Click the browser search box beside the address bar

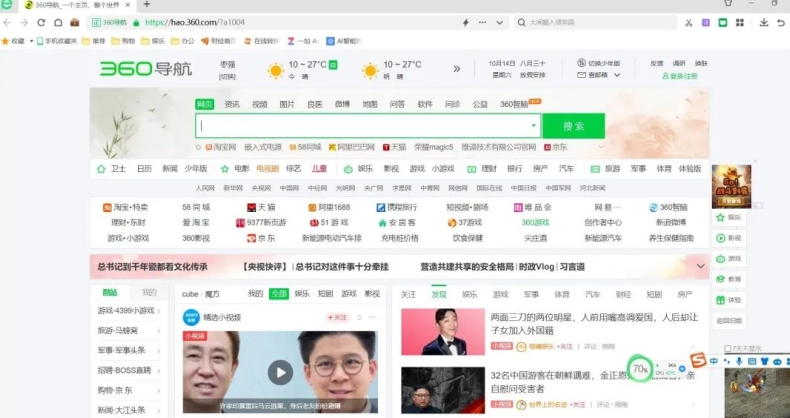[x=597, y=23]
